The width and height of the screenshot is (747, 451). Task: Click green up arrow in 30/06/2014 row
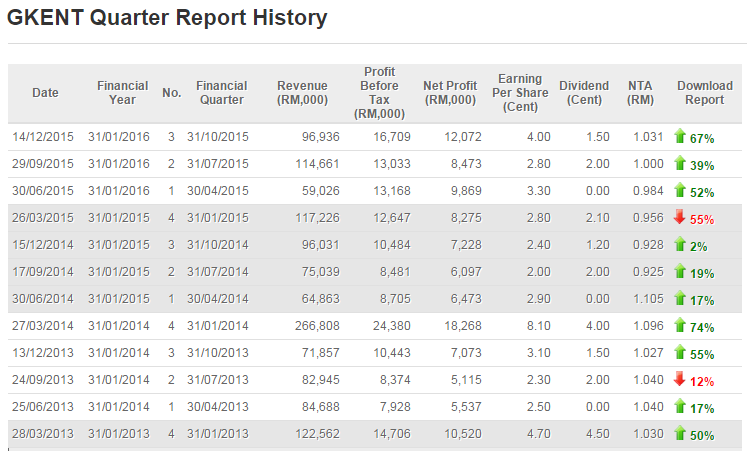point(680,299)
